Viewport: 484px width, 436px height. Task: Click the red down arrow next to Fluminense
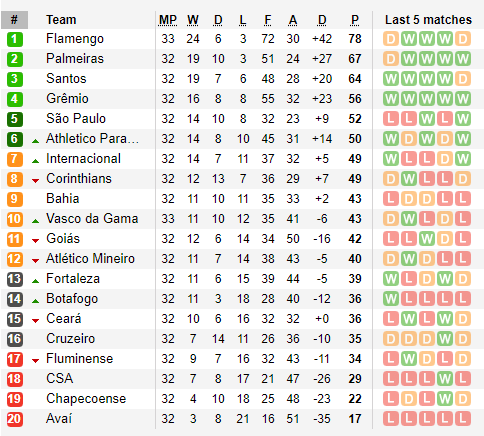click(x=35, y=361)
